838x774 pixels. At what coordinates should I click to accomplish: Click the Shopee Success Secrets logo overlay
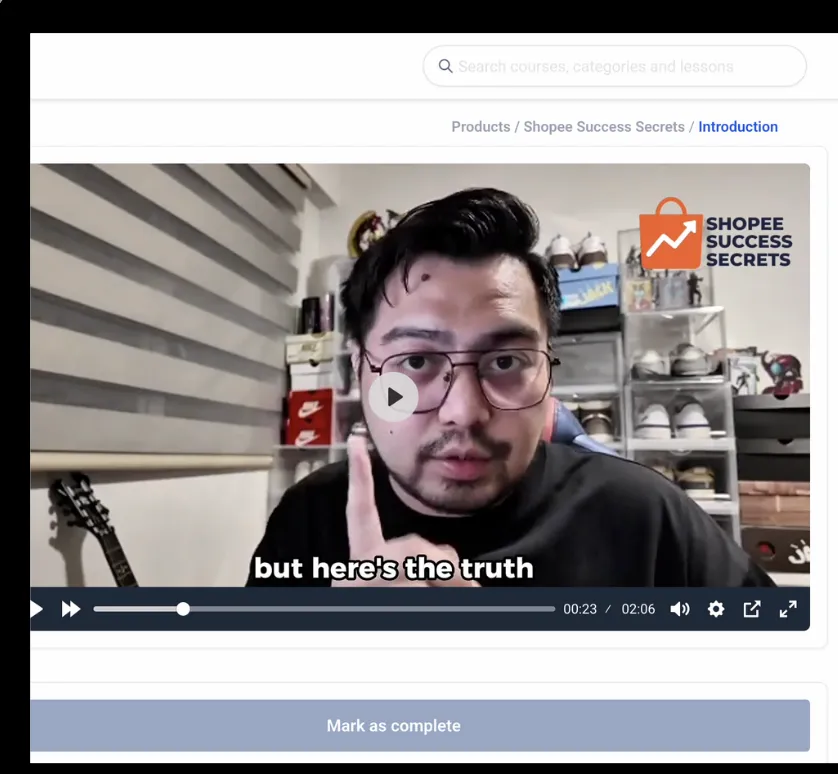pyautogui.click(x=716, y=234)
